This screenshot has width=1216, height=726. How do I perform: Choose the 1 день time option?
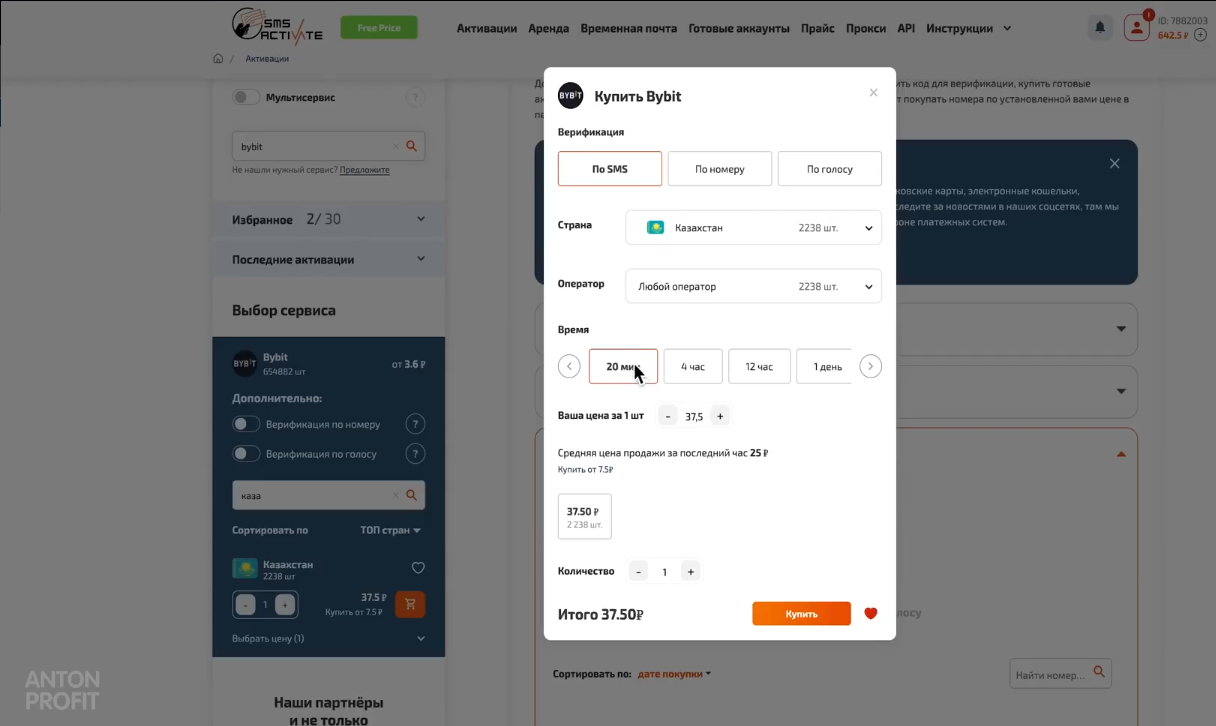point(825,366)
